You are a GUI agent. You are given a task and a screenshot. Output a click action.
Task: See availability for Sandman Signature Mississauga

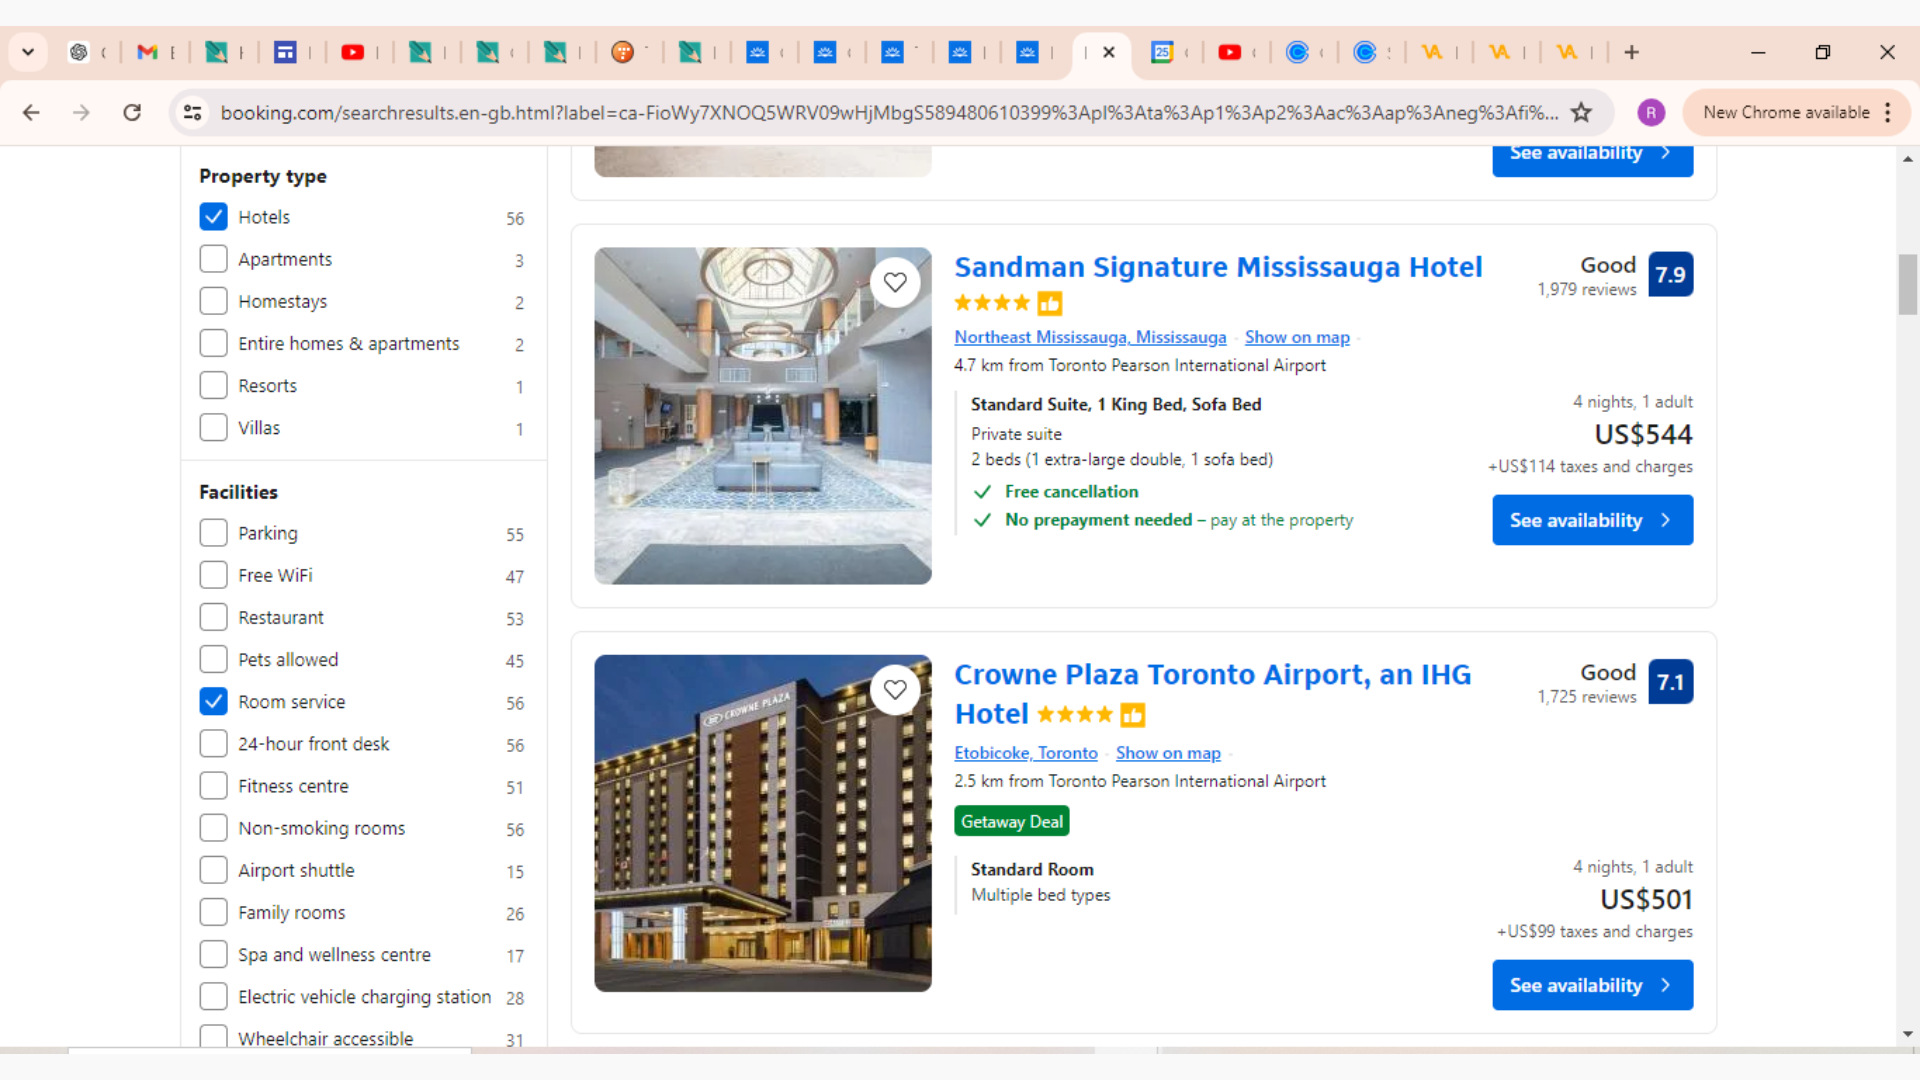click(1592, 520)
